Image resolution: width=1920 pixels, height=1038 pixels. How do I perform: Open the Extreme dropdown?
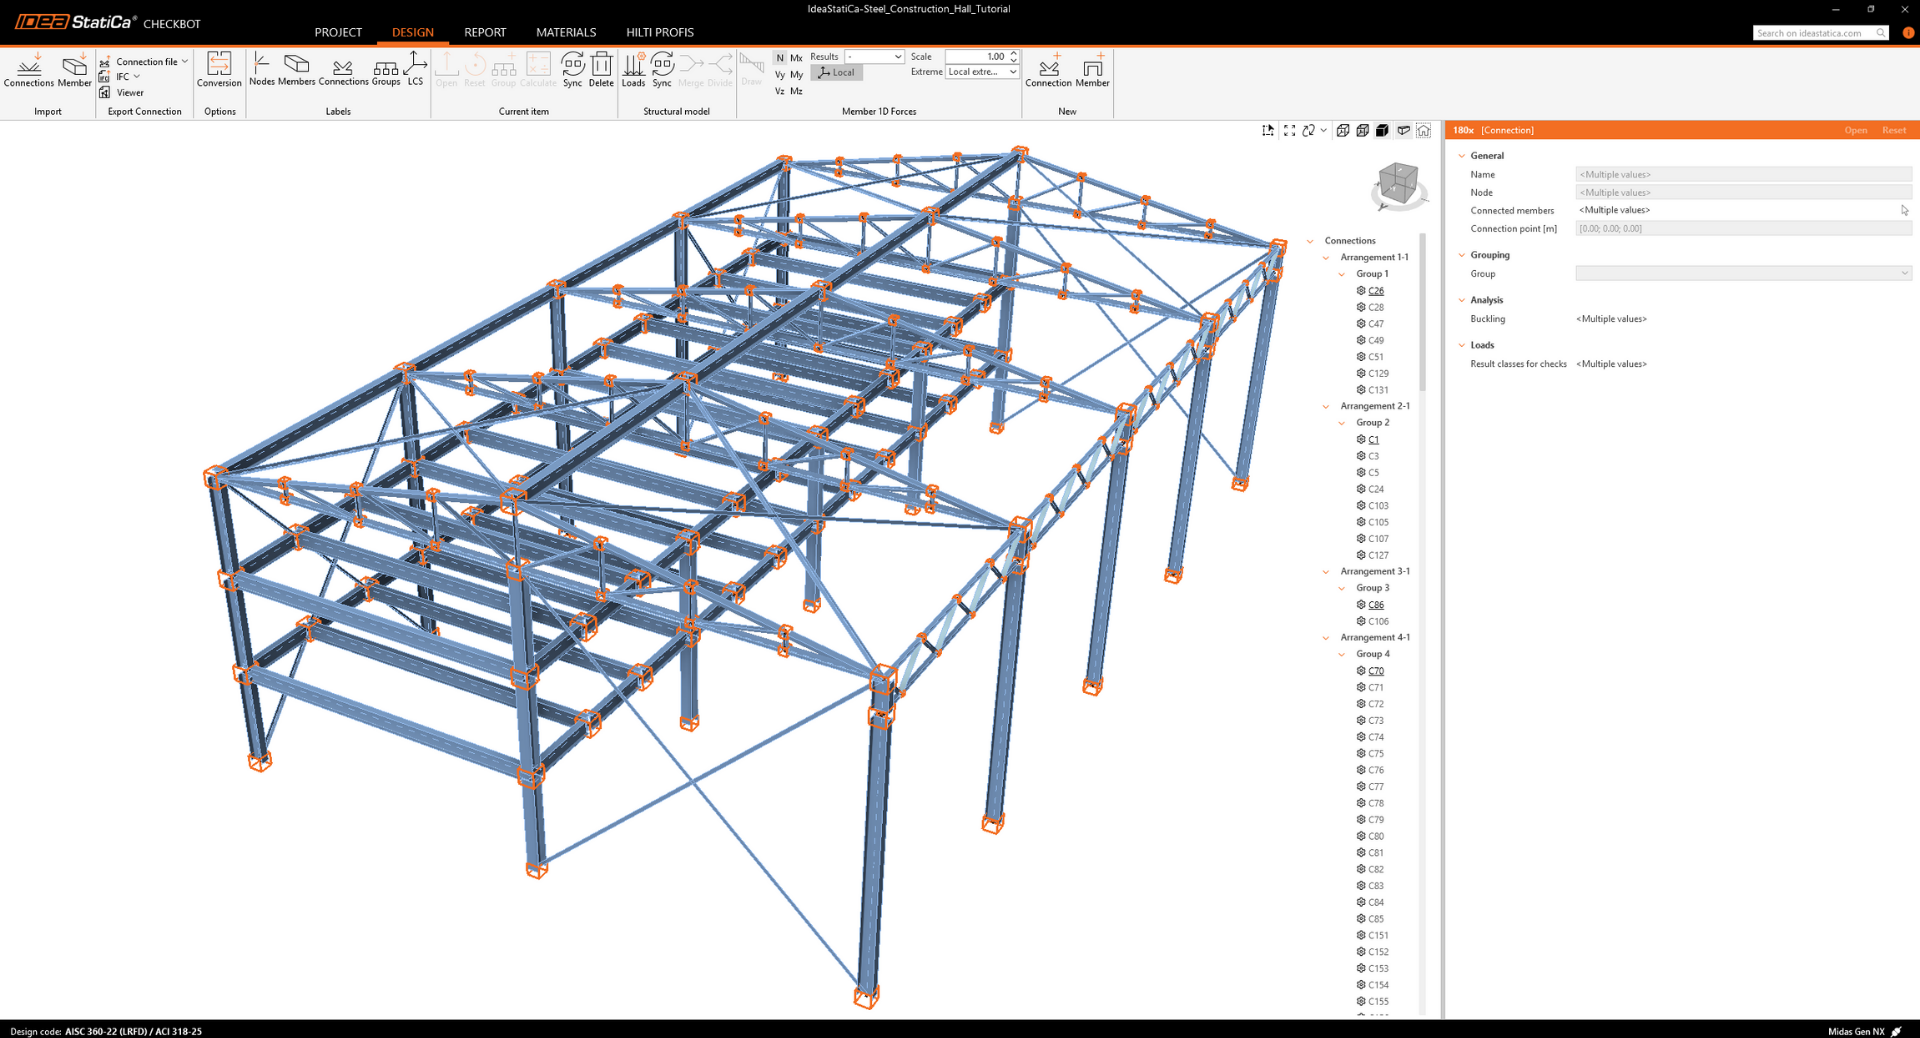point(981,72)
